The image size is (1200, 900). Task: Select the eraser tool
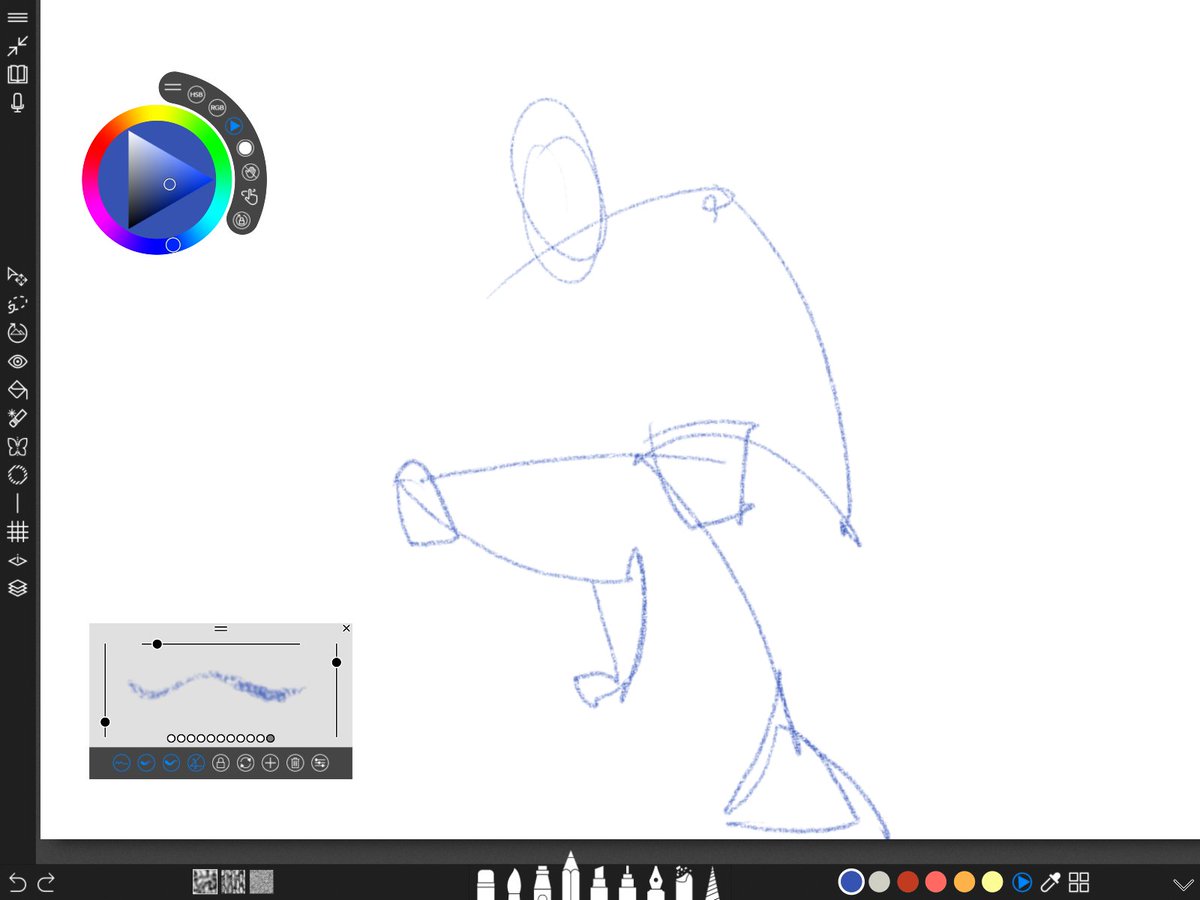(x=486, y=884)
